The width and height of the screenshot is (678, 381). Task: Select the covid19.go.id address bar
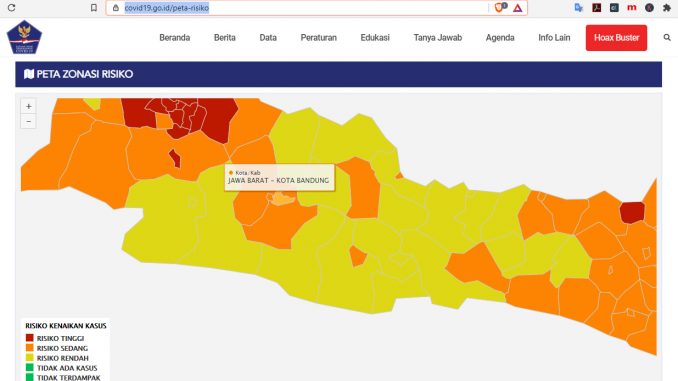coord(303,8)
